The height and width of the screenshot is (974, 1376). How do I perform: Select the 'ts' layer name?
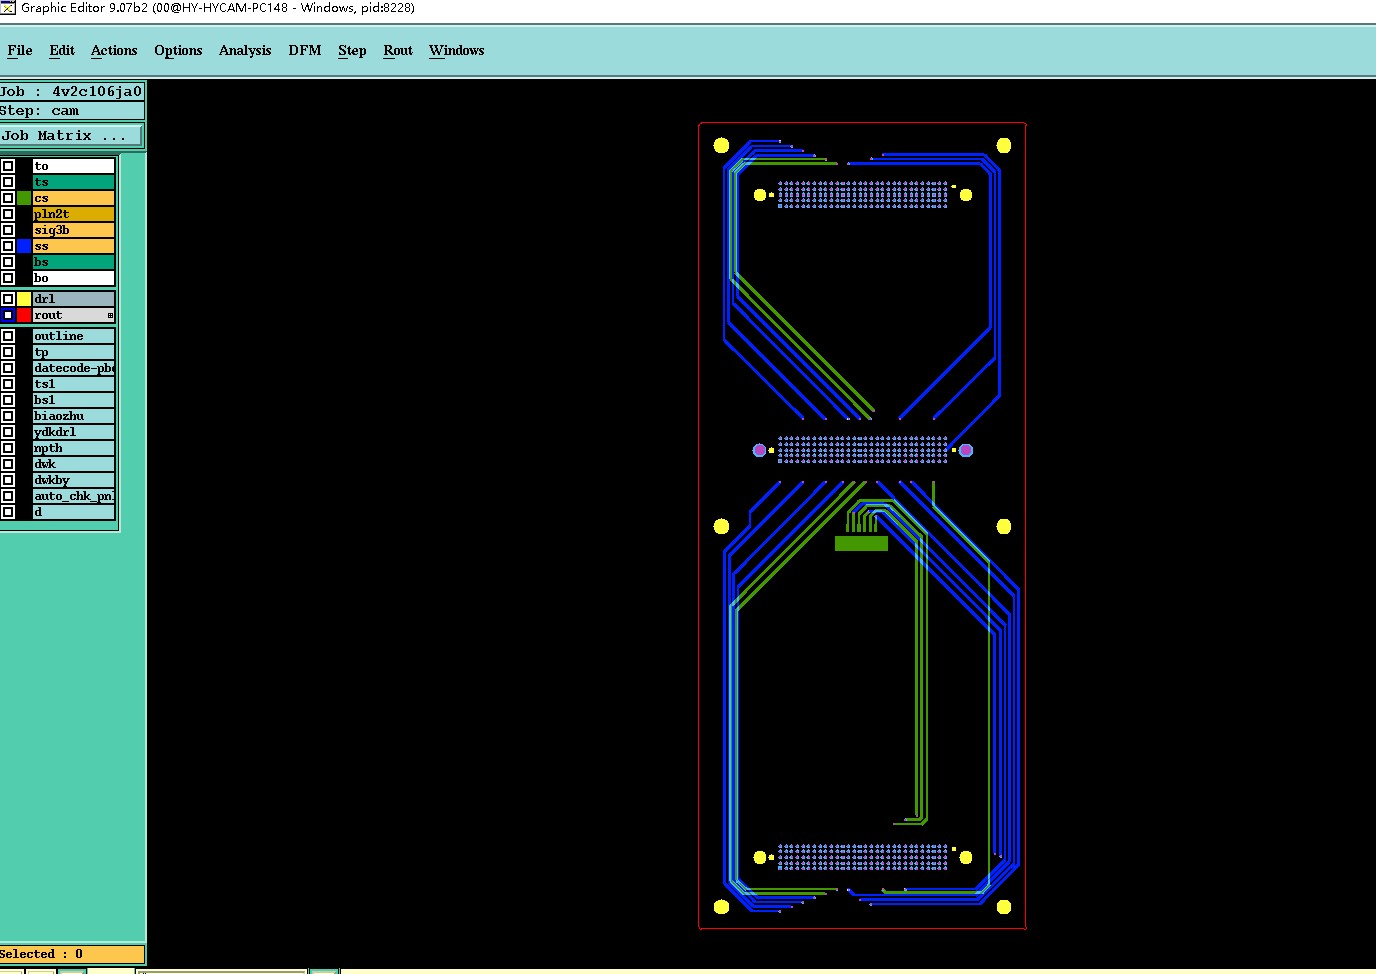[x=74, y=182]
